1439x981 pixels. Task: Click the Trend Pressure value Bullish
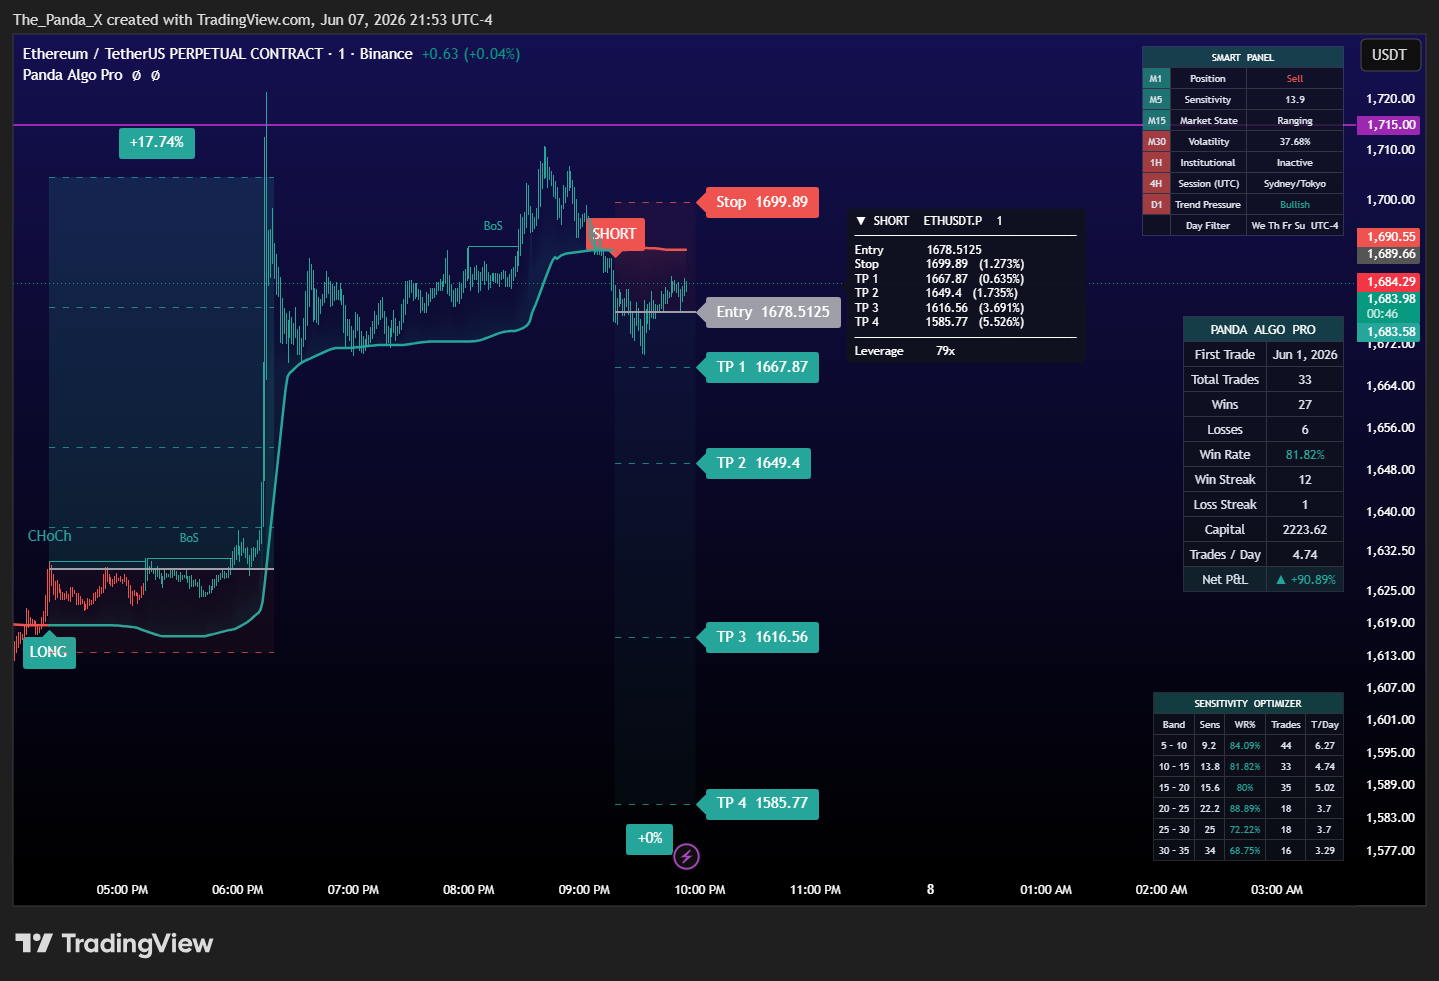pyautogui.click(x=1295, y=205)
